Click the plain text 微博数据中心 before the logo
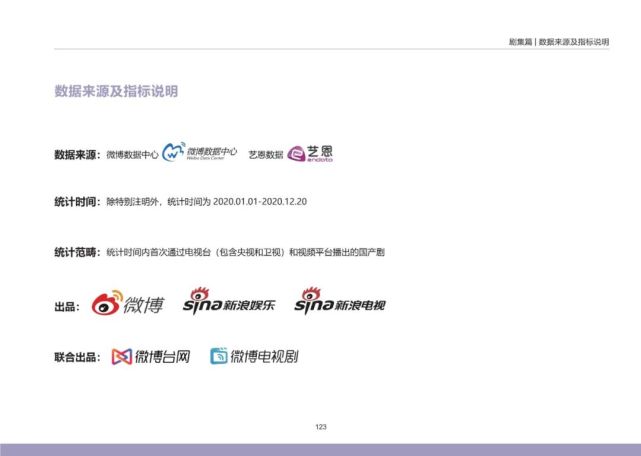This screenshot has width=641, height=456. [132, 155]
